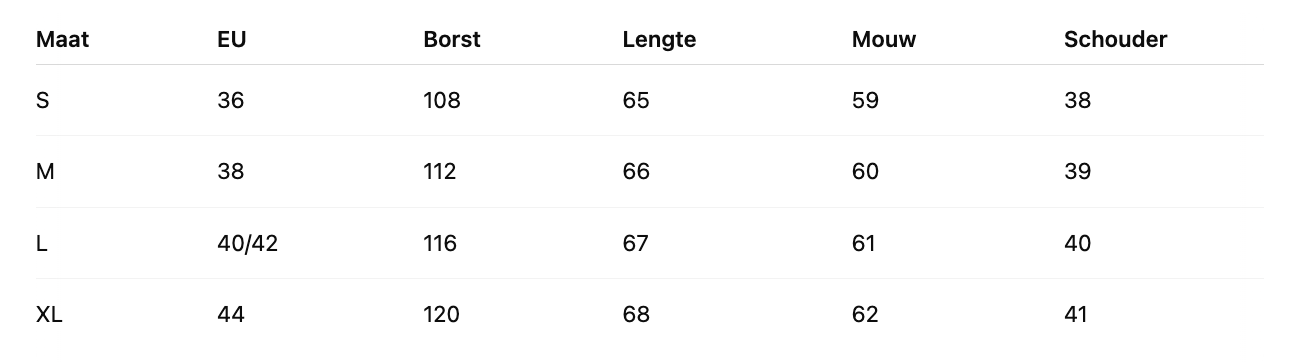Click the Maat column header
The image size is (1298, 362).
(x=62, y=40)
